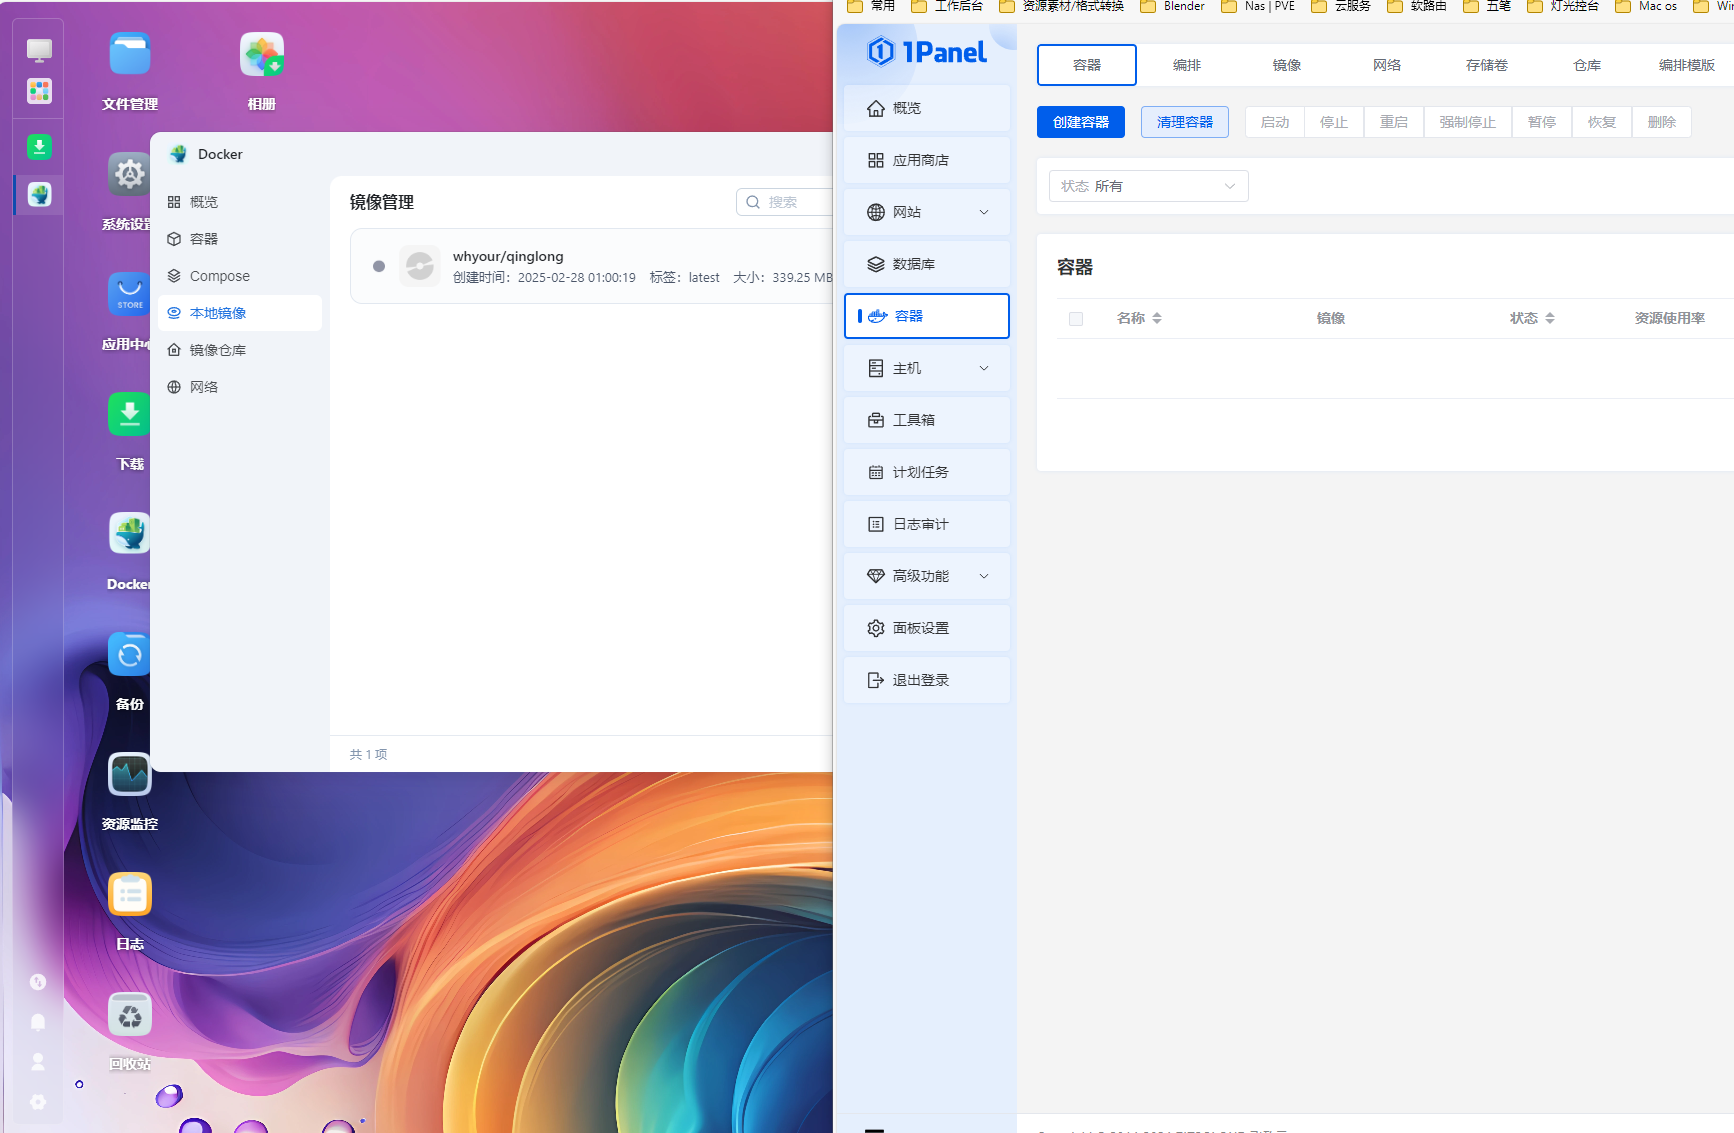Select 本地镜像 in Docker sidebar

pos(240,313)
